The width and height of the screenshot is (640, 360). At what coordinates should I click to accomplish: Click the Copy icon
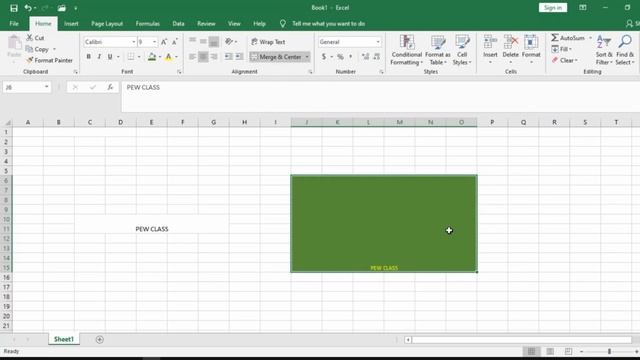[x=29, y=49]
